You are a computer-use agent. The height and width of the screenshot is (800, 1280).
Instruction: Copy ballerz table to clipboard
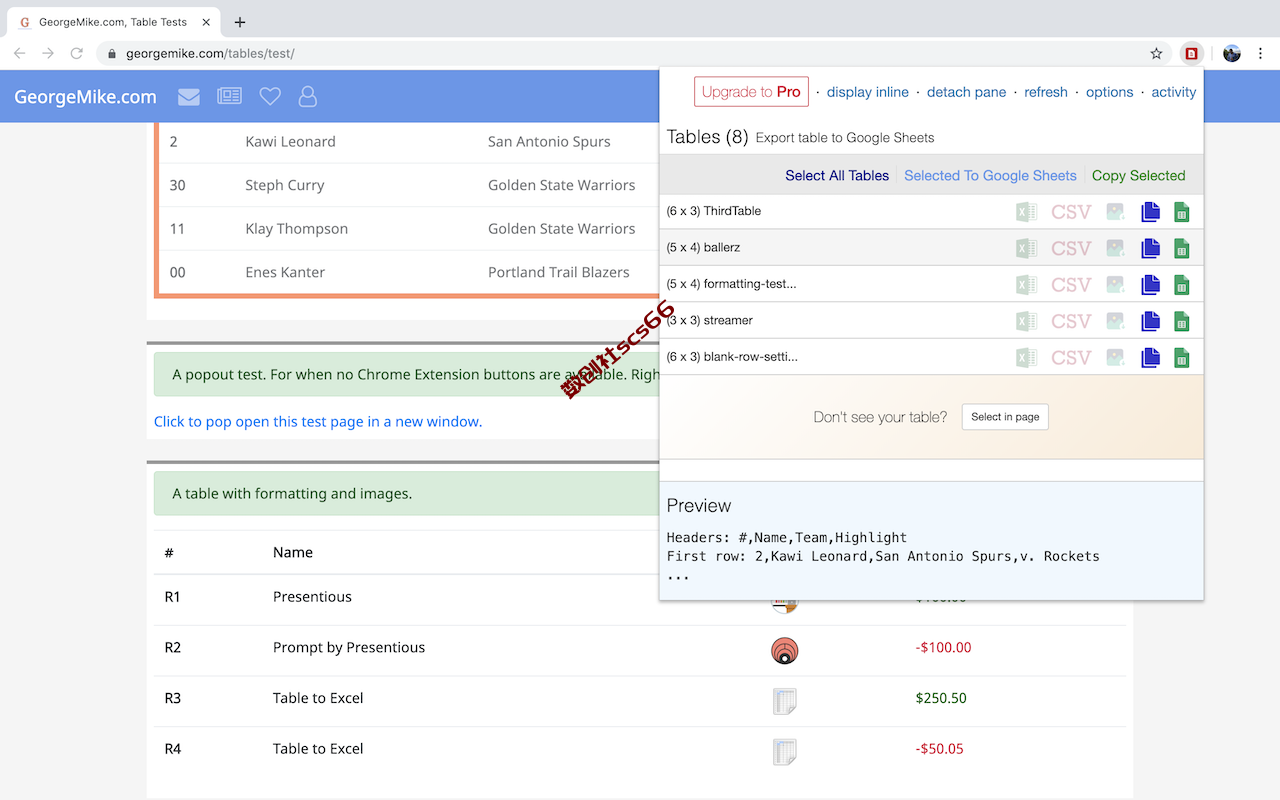click(x=1150, y=248)
